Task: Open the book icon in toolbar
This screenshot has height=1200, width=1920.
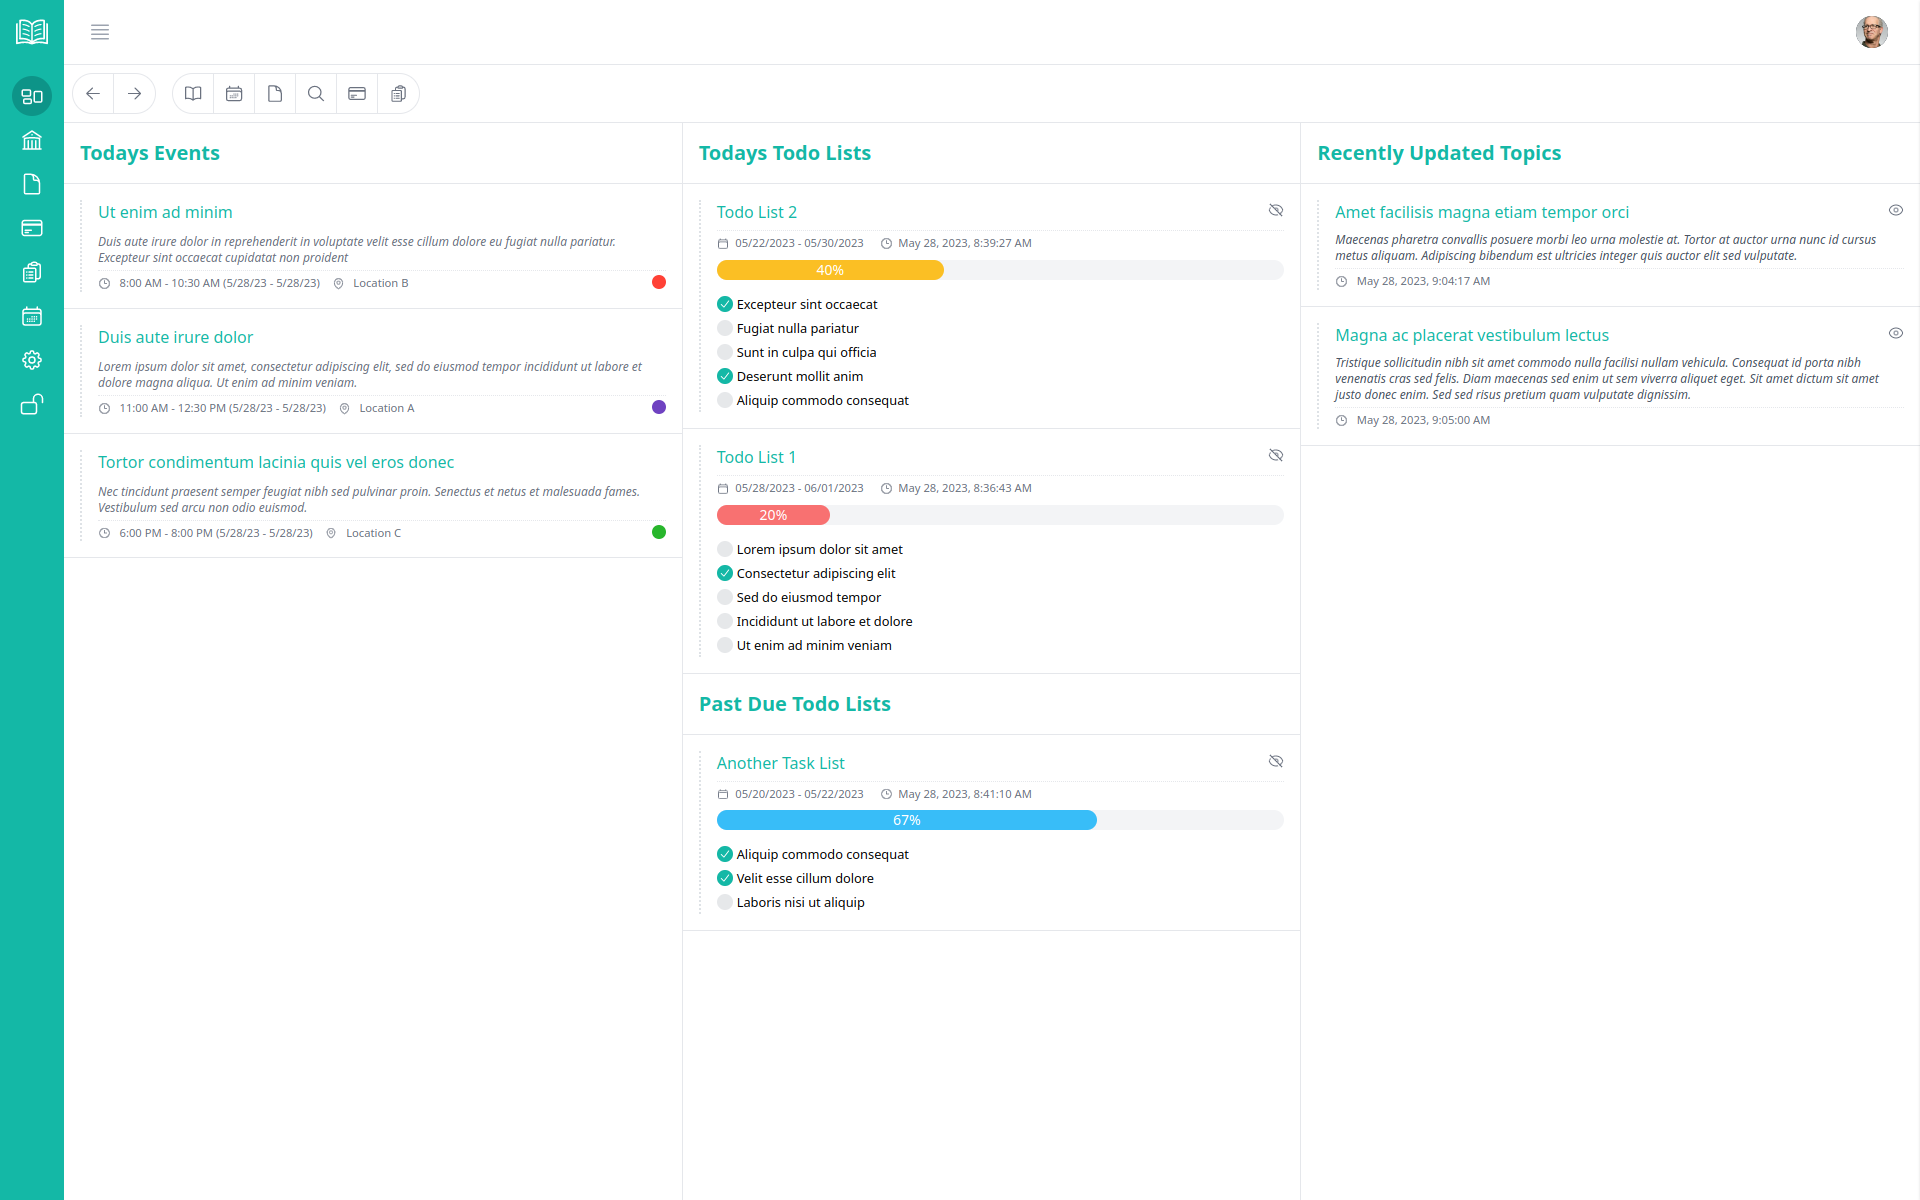Action: coord(193,94)
